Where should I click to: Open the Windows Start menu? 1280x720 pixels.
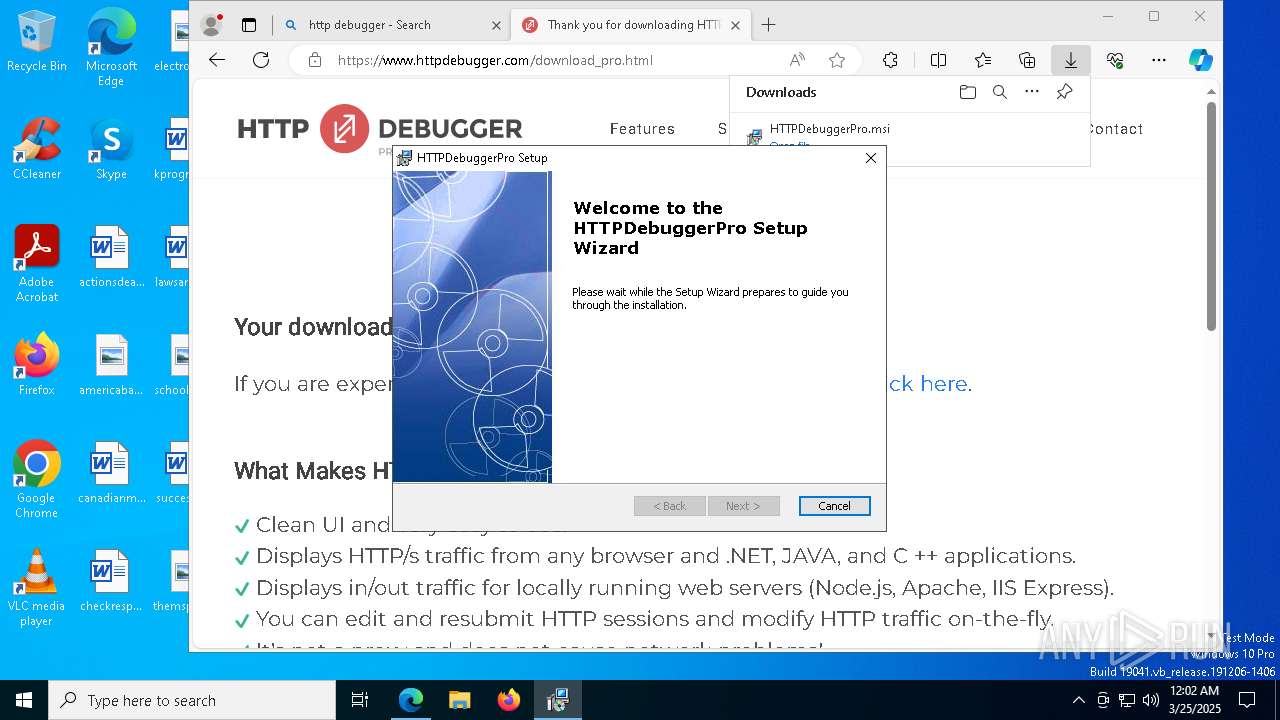tap(24, 700)
